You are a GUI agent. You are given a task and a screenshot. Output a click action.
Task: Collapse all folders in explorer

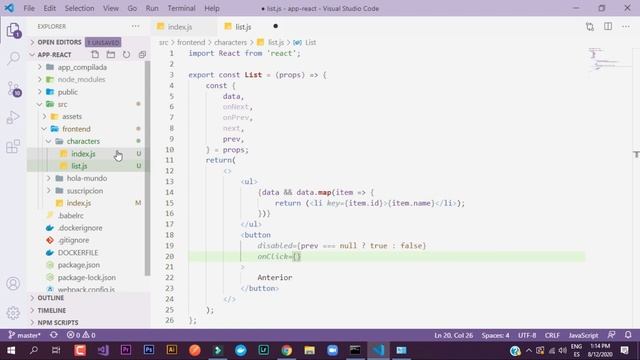pyautogui.click(x=142, y=54)
